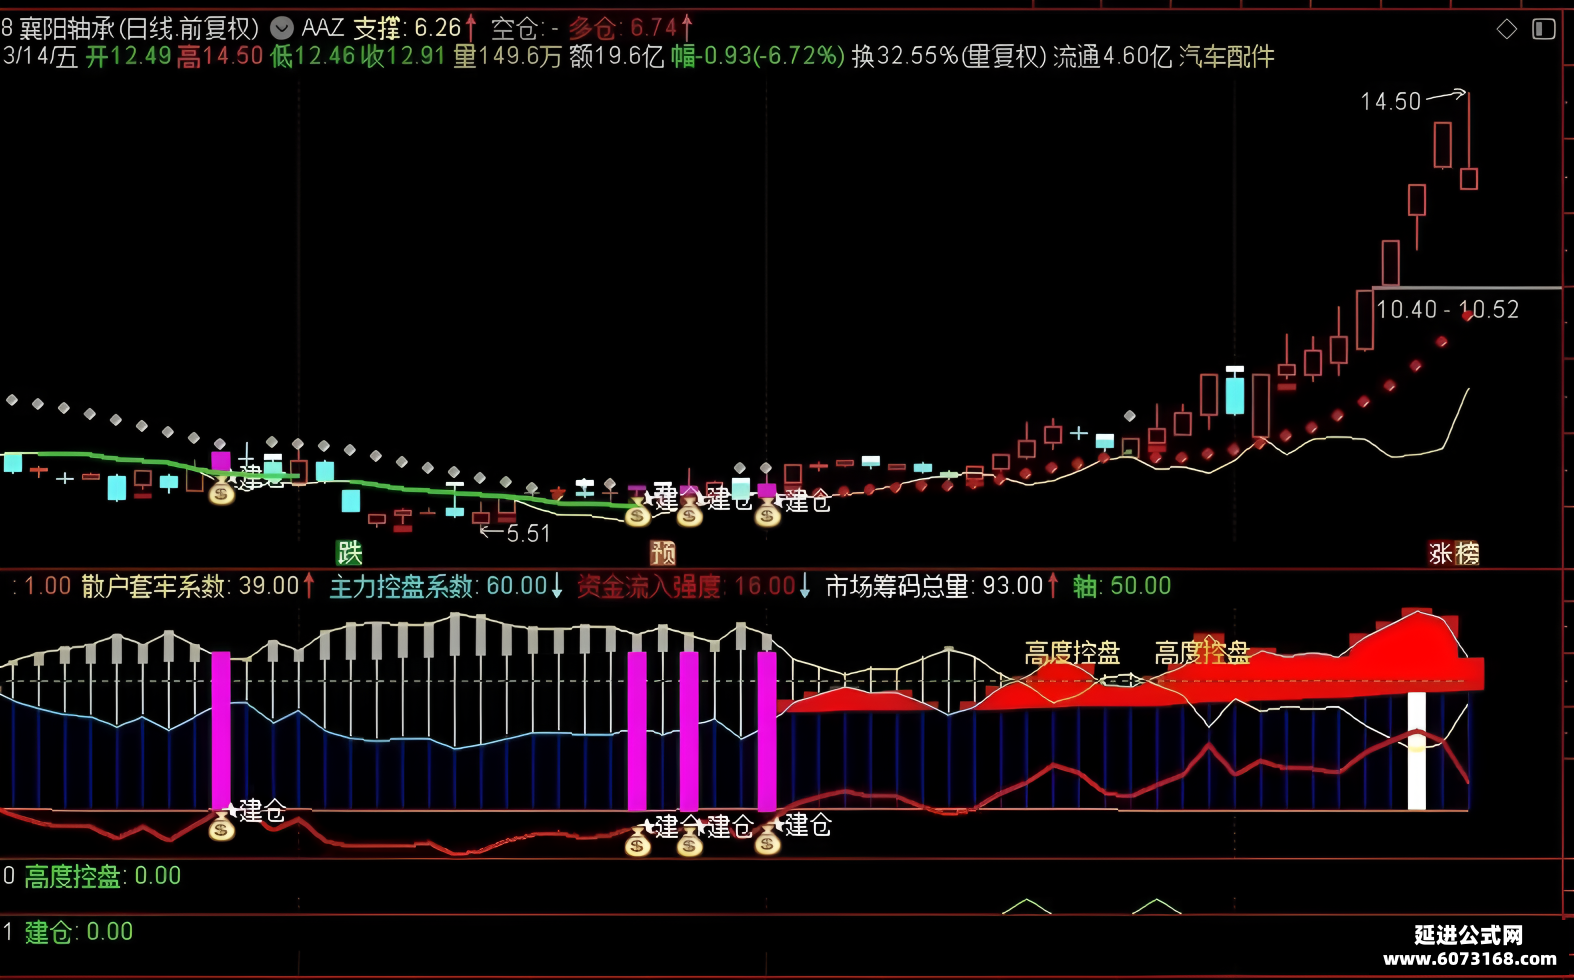This screenshot has width=1574, height=980.
Task: Click the 涨榜 badge below the candlesticks
Action: click(1454, 553)
